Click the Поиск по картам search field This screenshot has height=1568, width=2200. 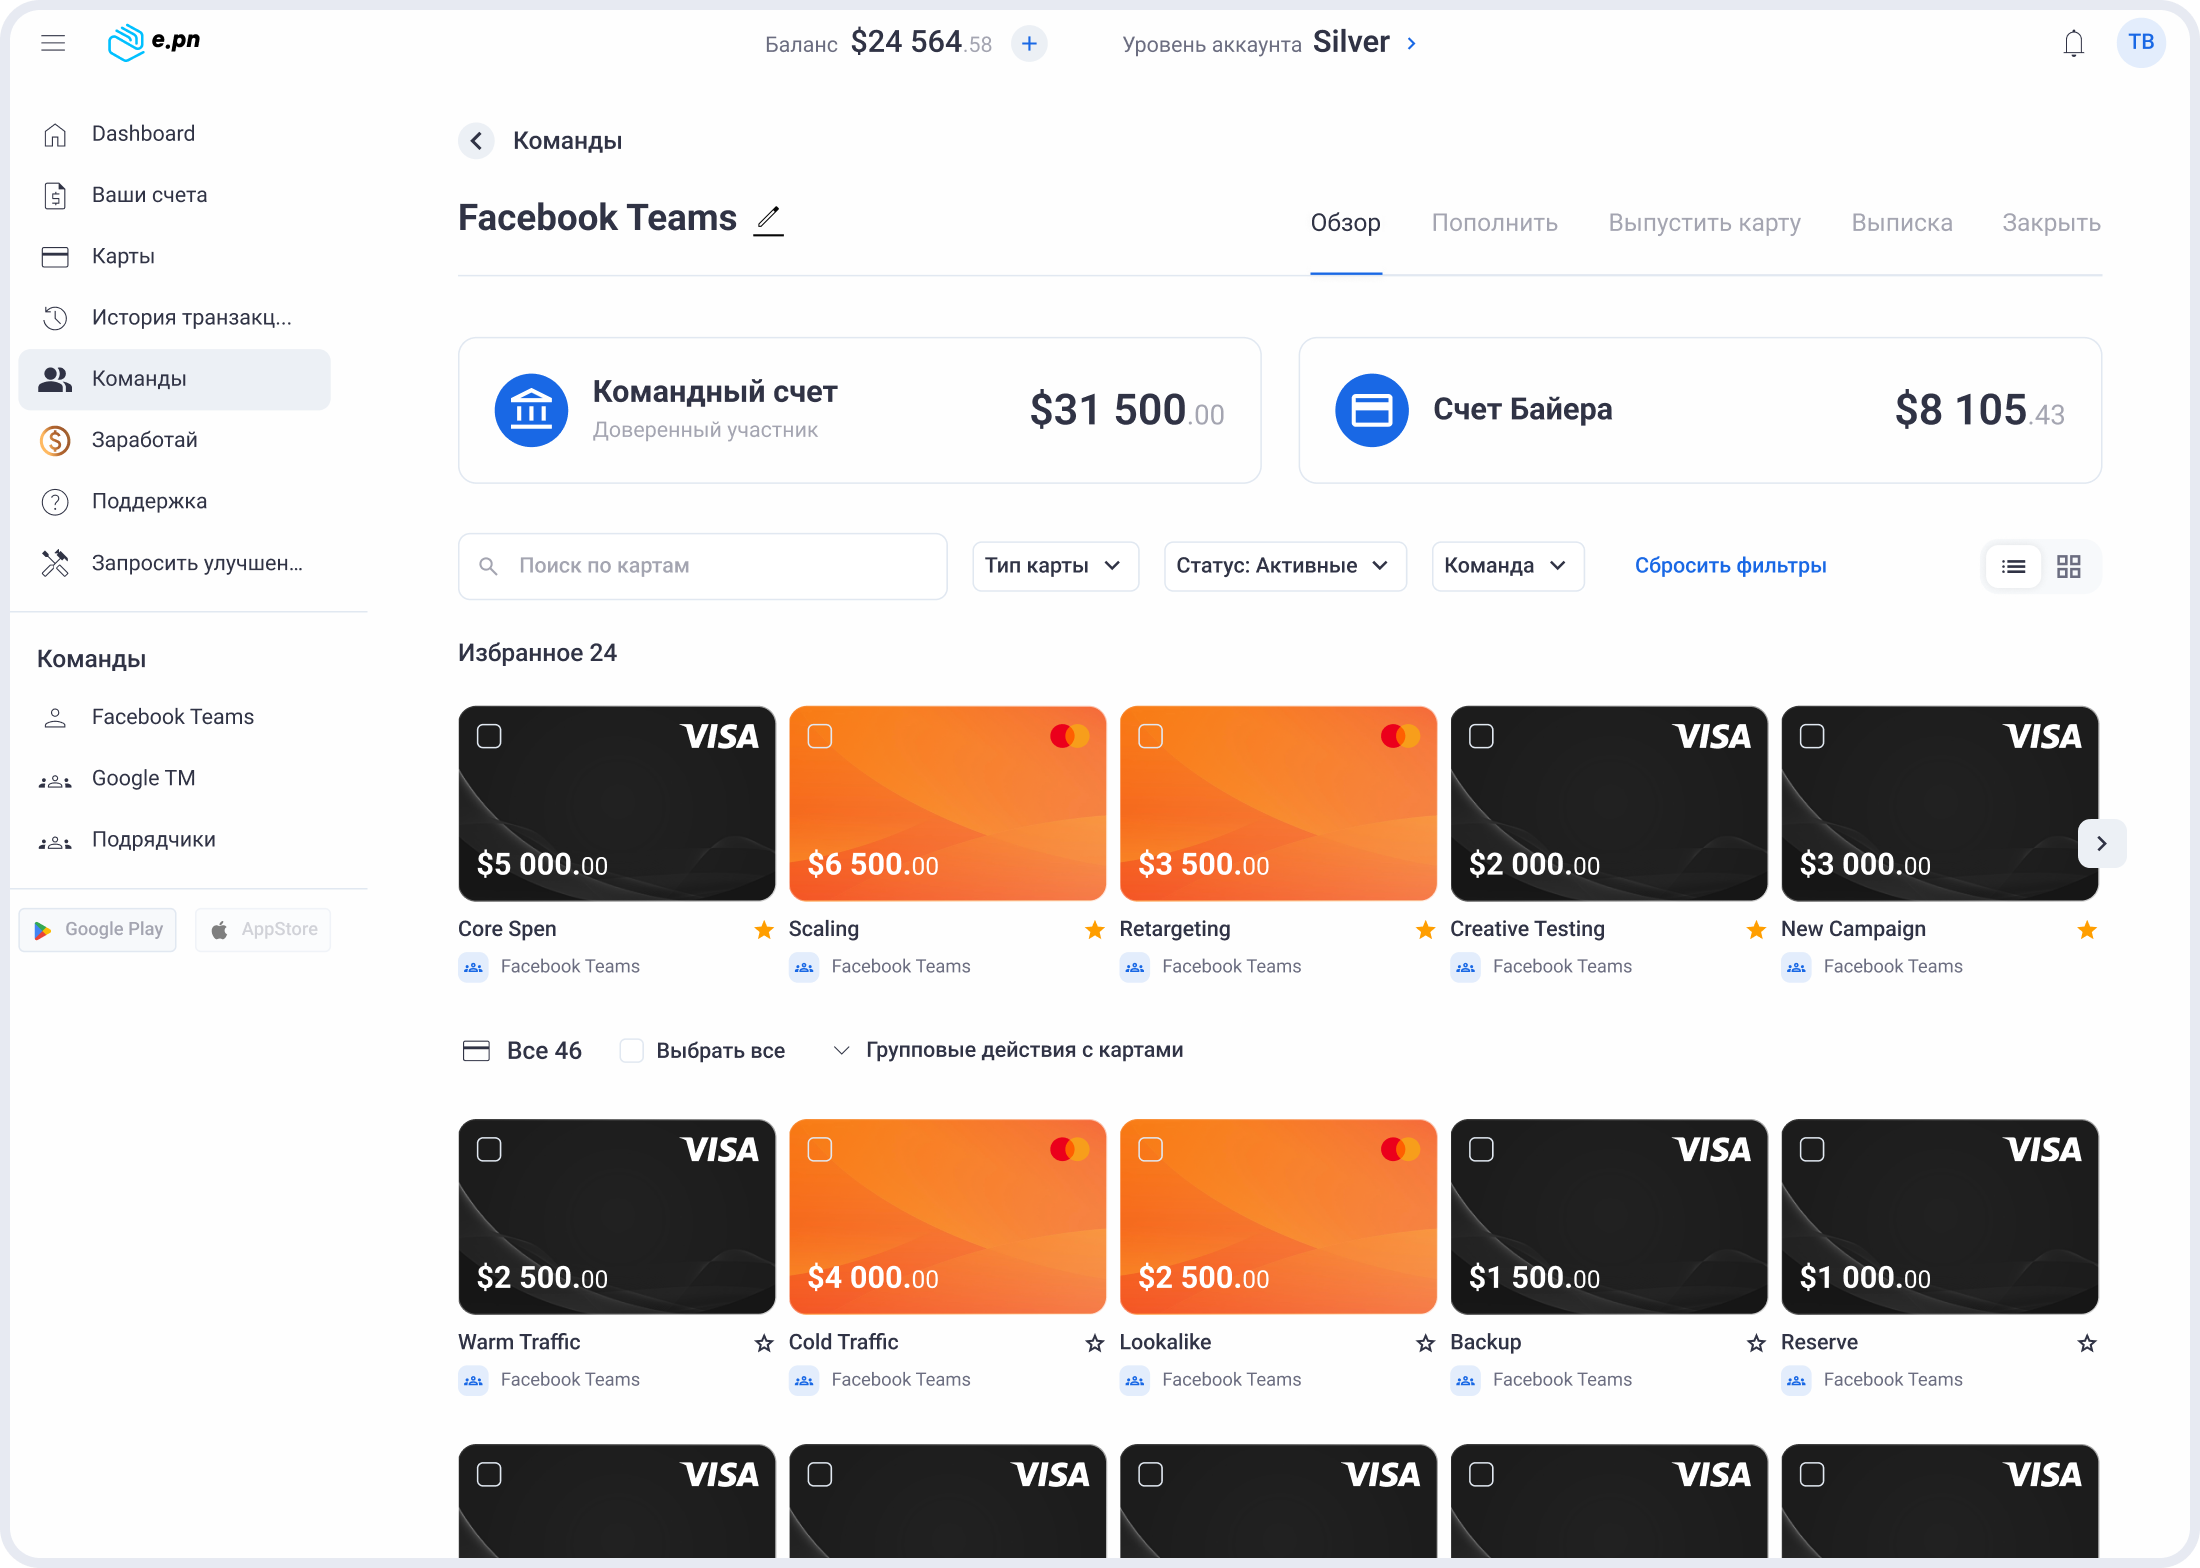click(702, 566)
